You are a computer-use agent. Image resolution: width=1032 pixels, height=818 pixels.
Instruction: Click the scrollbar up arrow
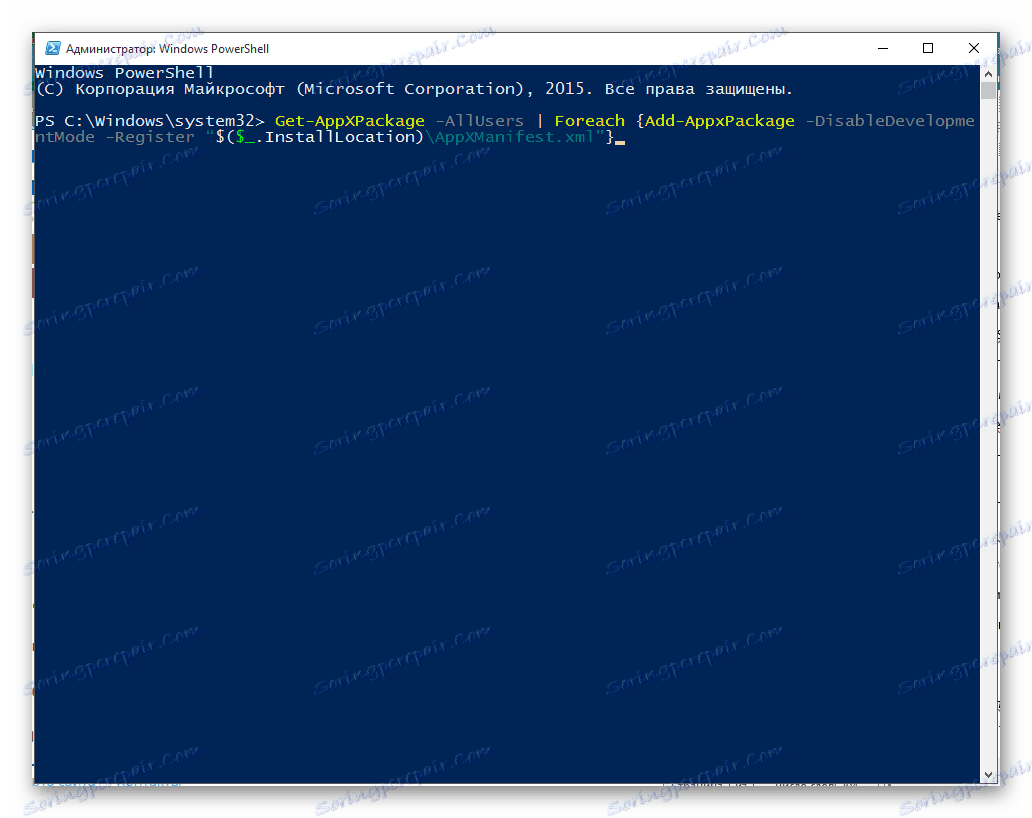(988, 72)
